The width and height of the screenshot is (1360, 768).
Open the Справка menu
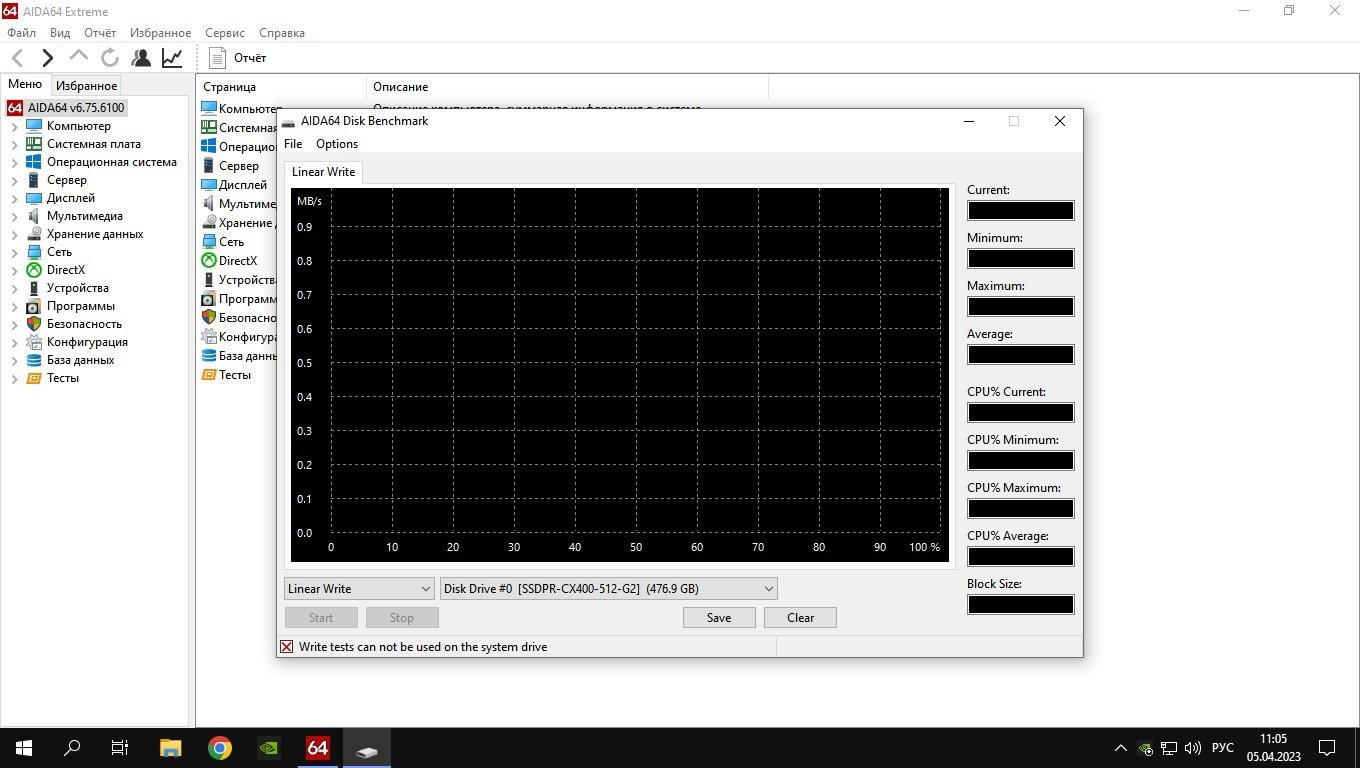pos(282,33)
